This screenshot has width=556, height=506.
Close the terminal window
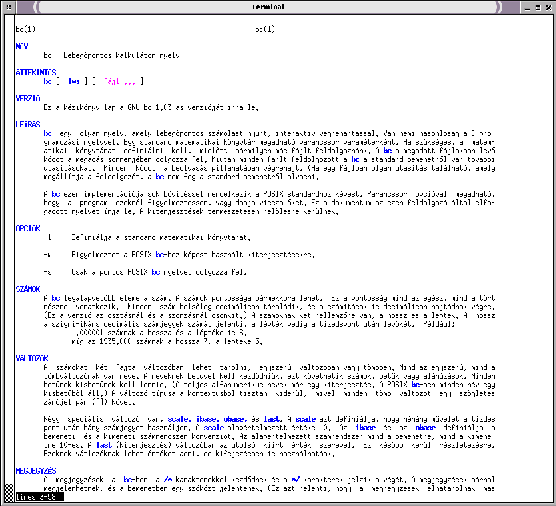click(549, 7)
